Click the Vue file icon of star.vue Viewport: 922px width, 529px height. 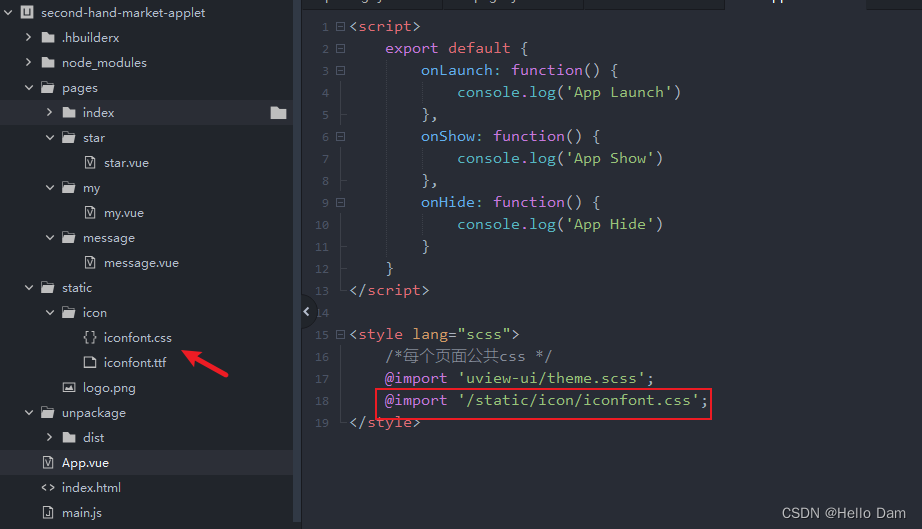(x=90, y=162)
